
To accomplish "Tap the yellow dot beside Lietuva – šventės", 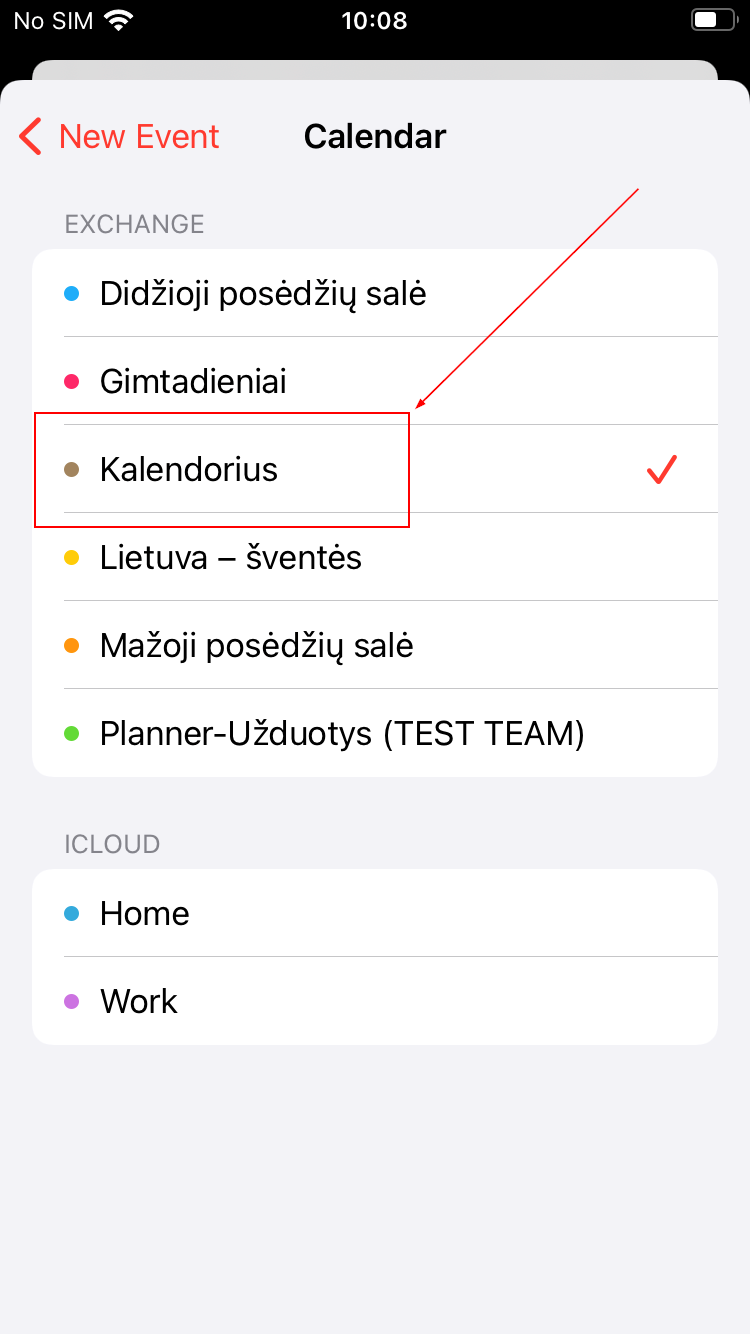I will [x=72, y=557].
